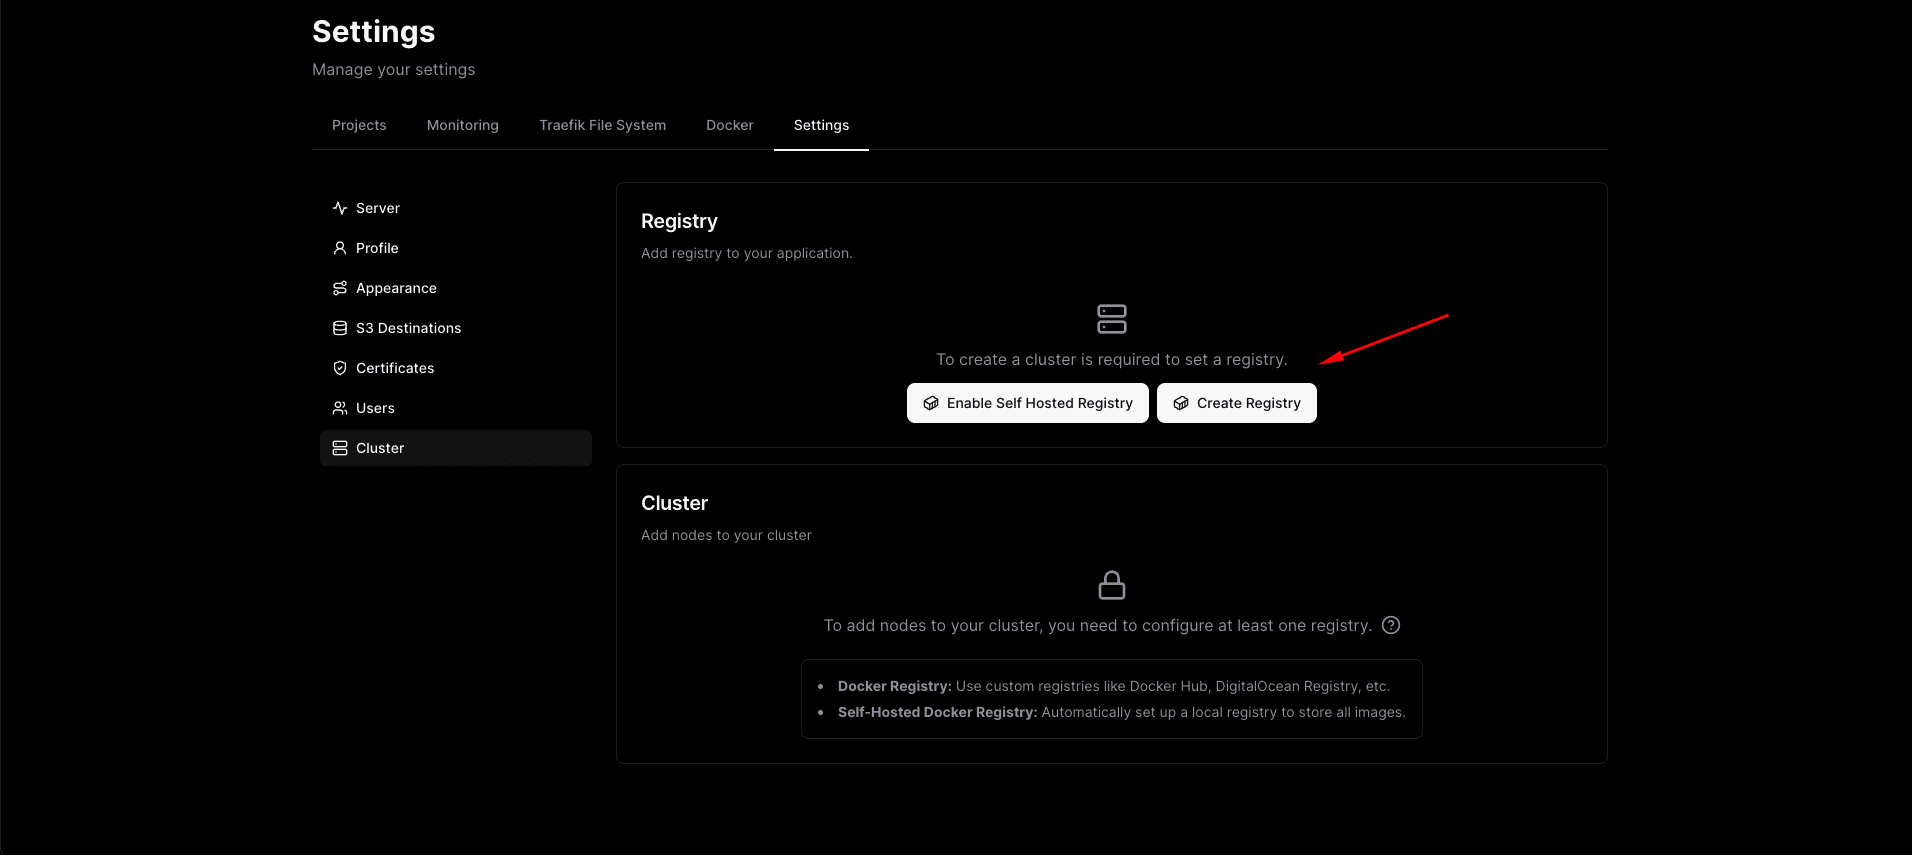Click 'To create a cluster is required' message
The width and height of the screenshot is (1912, 855).
(1112, 359)
